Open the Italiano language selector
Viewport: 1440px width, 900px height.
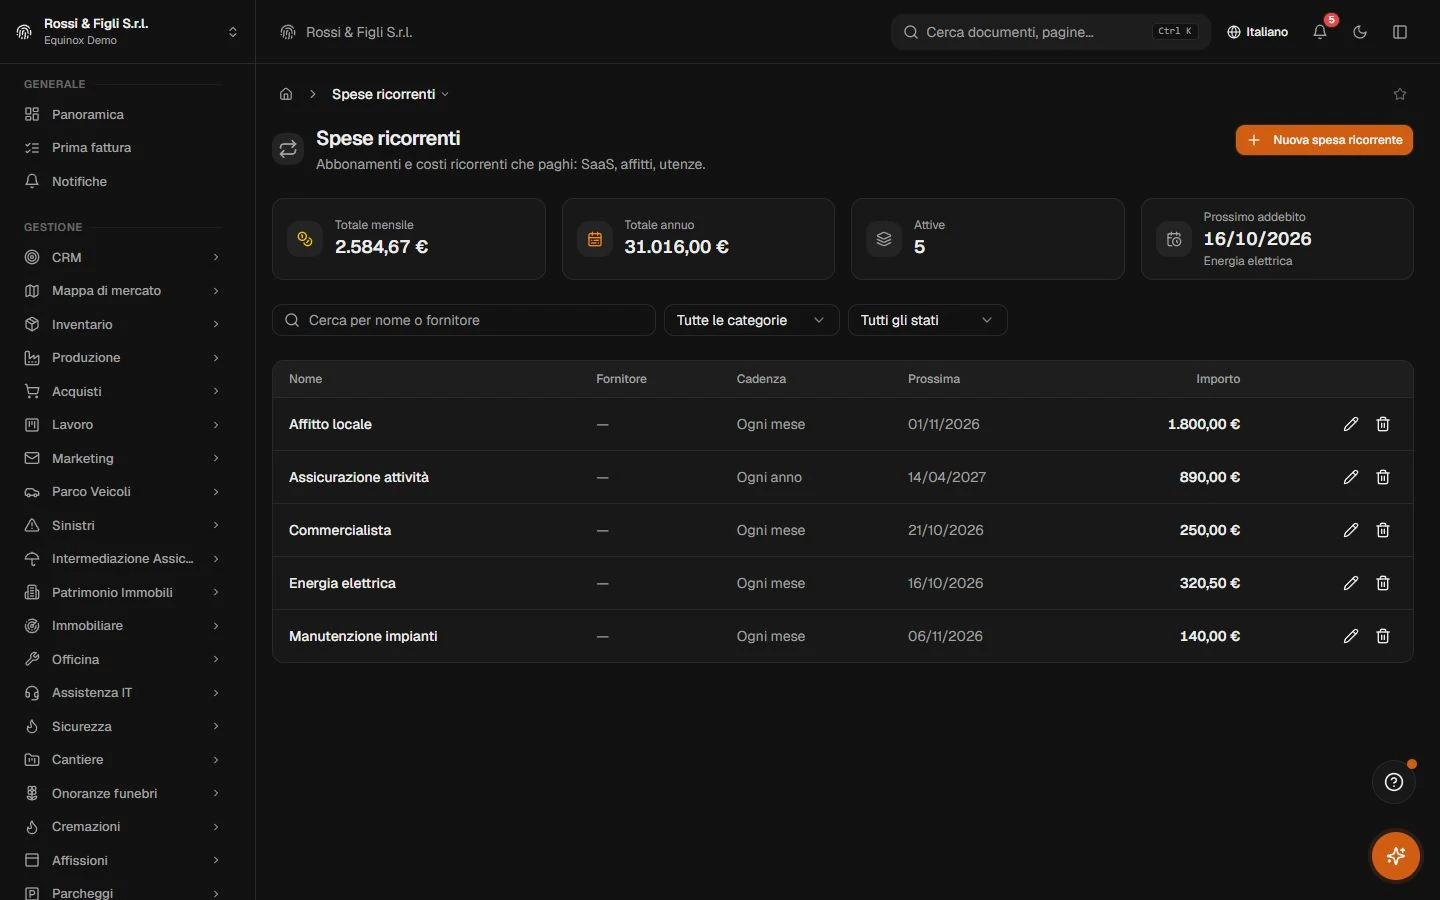(x=1258, y=32)
